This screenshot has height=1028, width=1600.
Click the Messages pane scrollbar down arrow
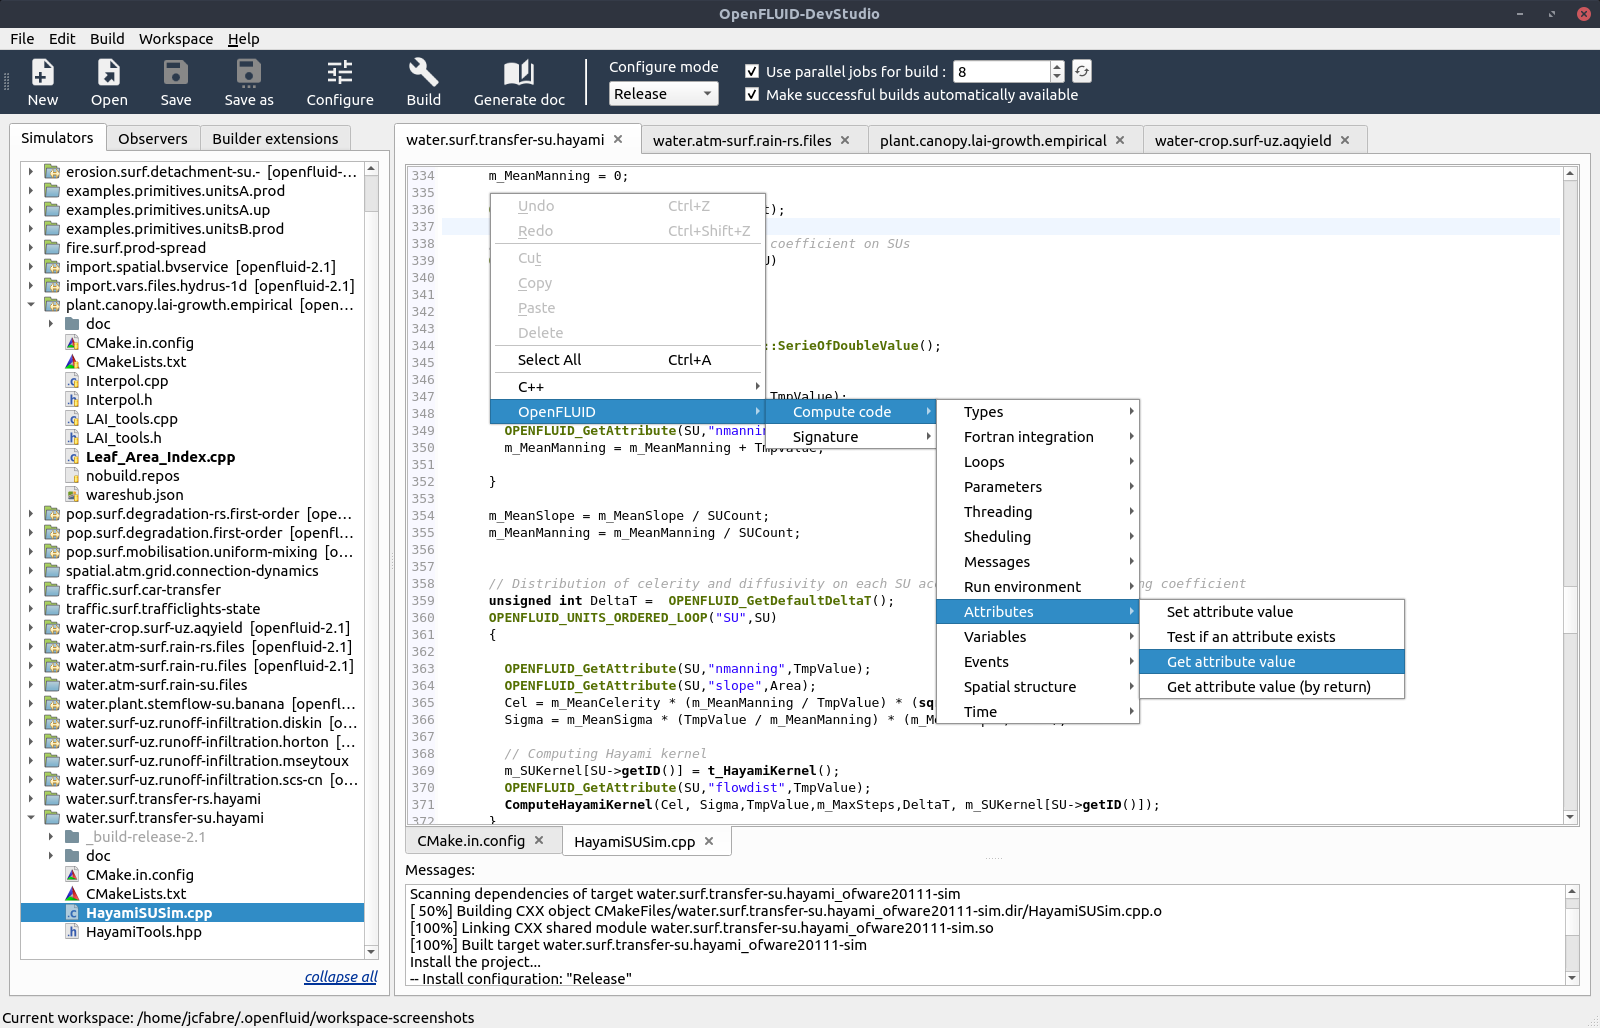[1572, 978]
